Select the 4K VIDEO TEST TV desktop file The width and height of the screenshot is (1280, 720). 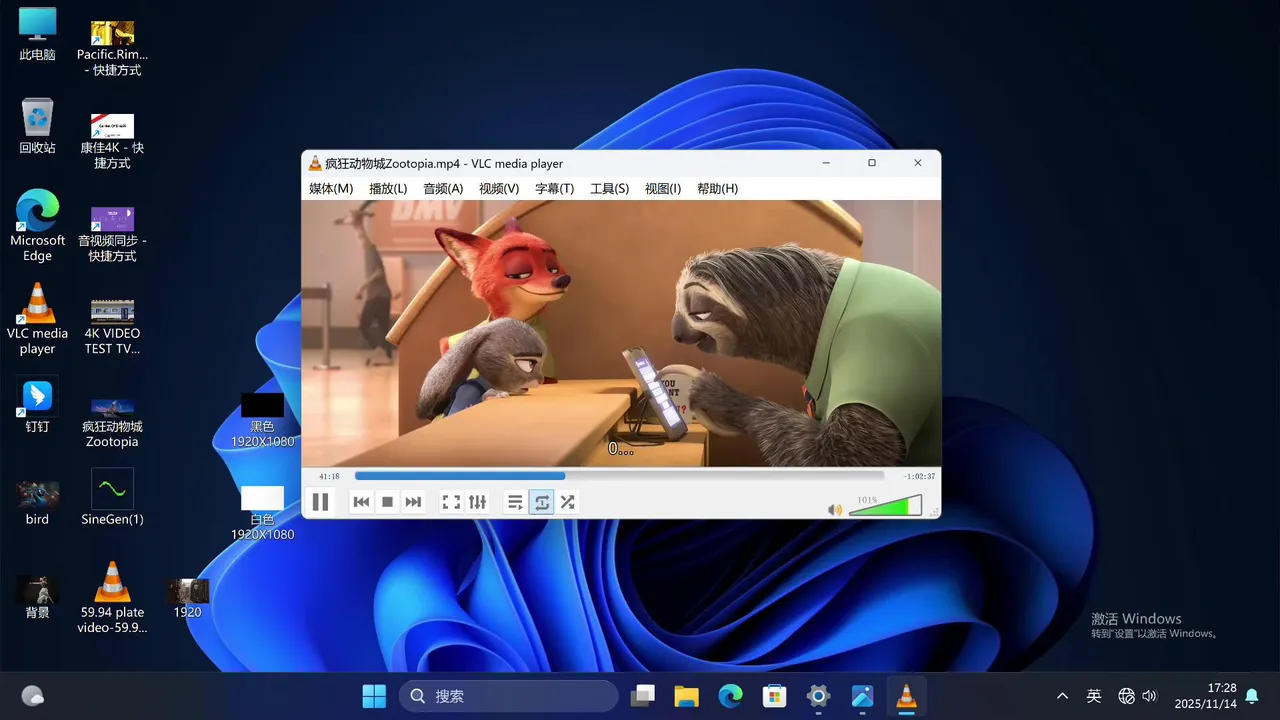(112, 326)
